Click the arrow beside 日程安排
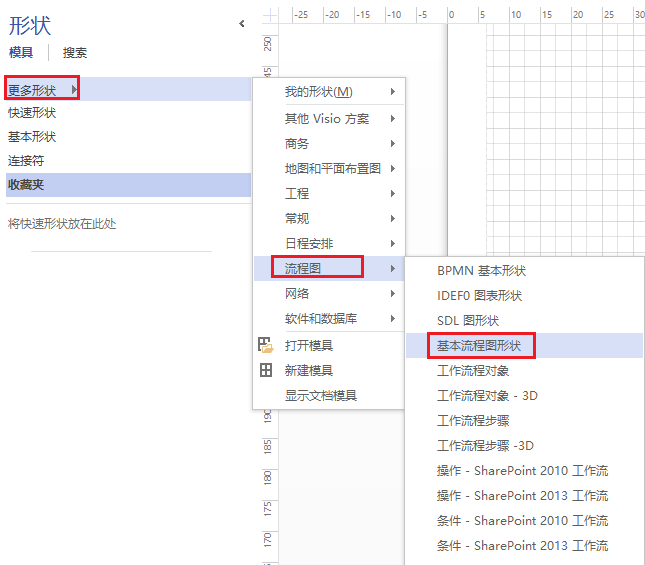 393,243
